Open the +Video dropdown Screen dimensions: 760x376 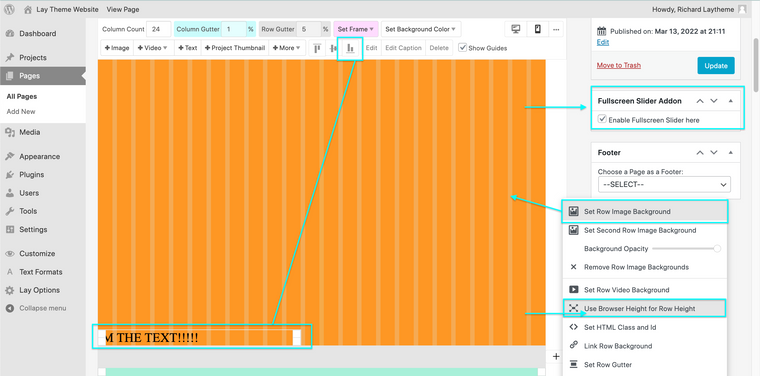(x=152, y=48)
